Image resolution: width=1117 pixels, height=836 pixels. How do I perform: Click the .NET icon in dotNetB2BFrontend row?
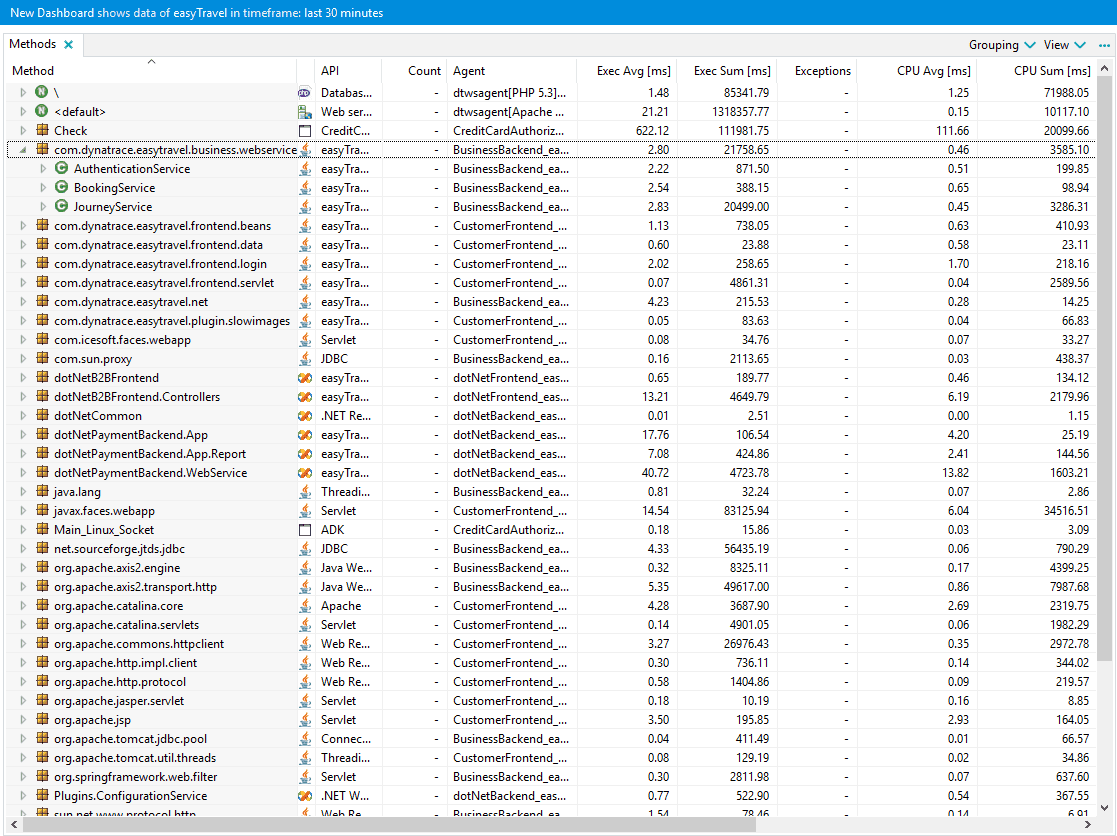coord(305,378)
